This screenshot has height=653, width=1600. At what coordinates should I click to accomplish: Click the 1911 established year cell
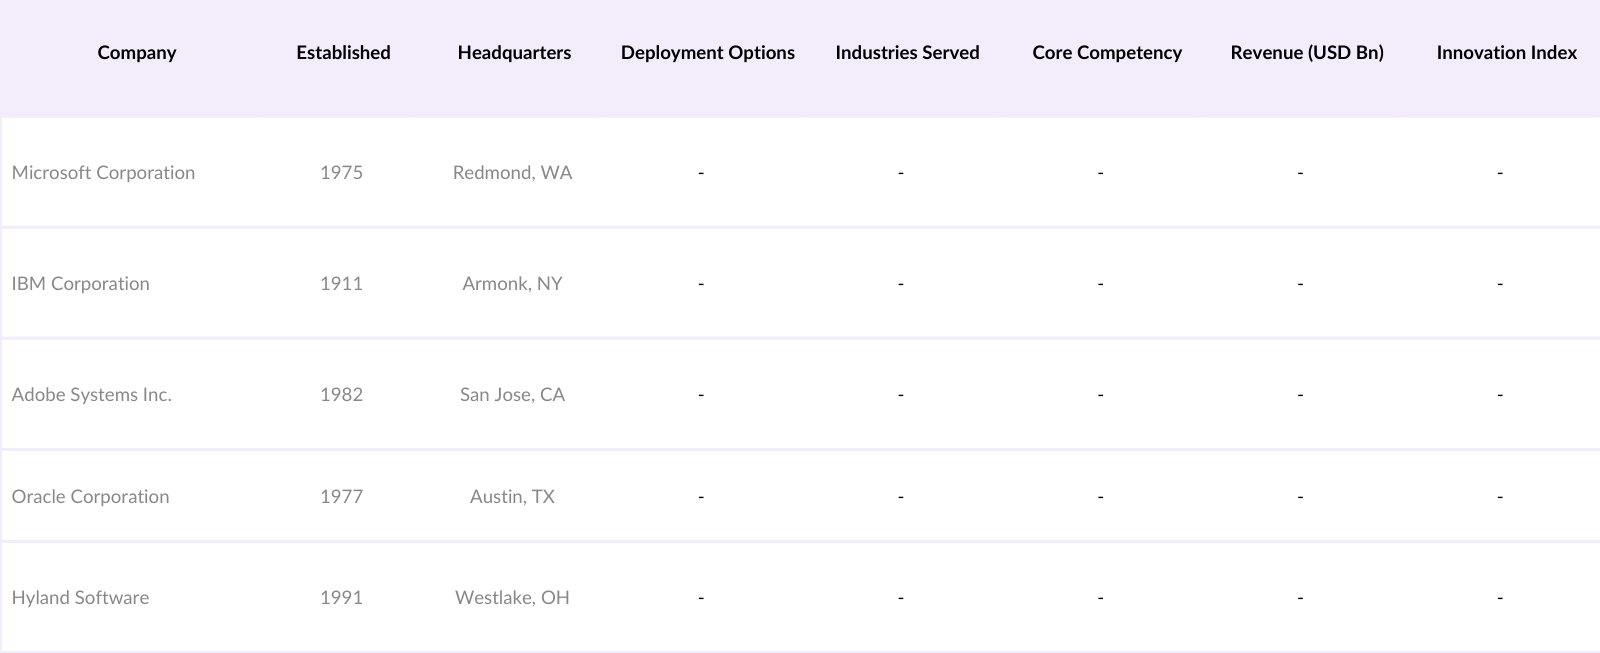pos(341,284)
